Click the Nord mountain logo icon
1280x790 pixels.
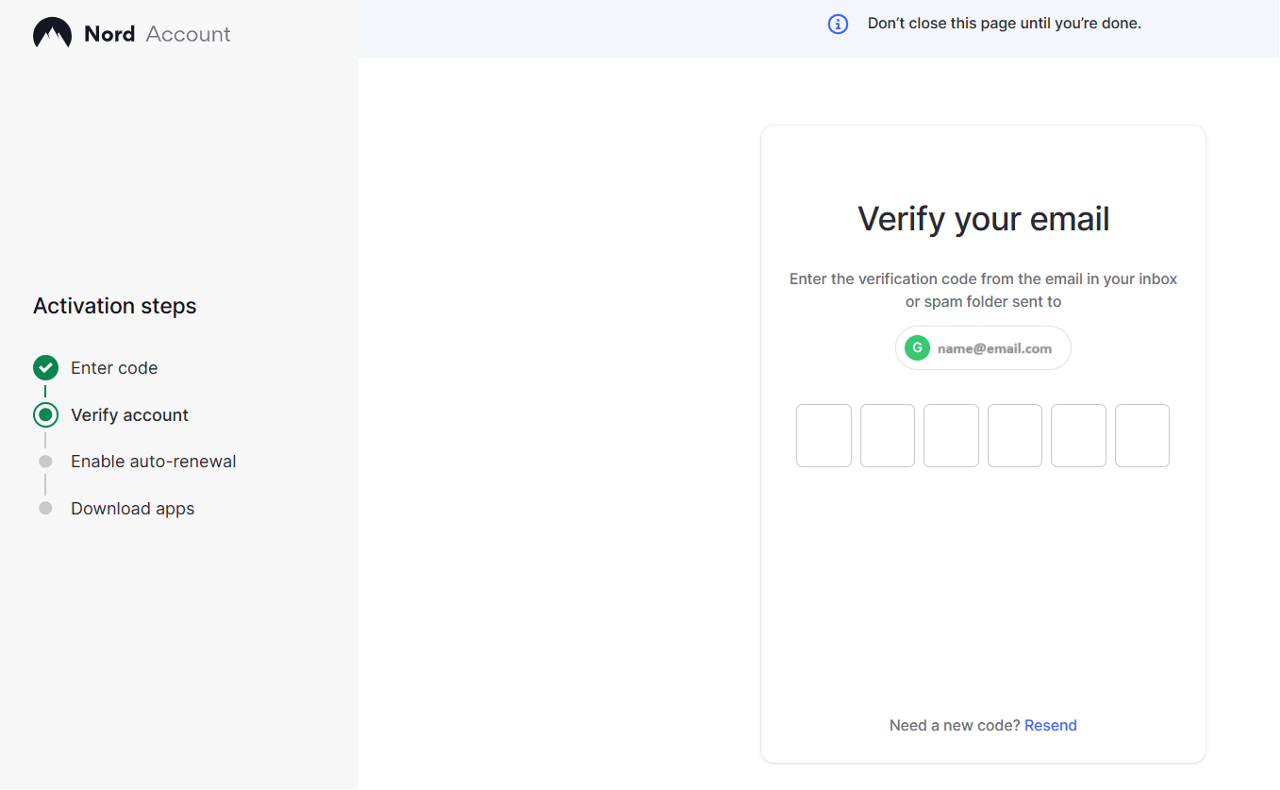tap(52, 34)
